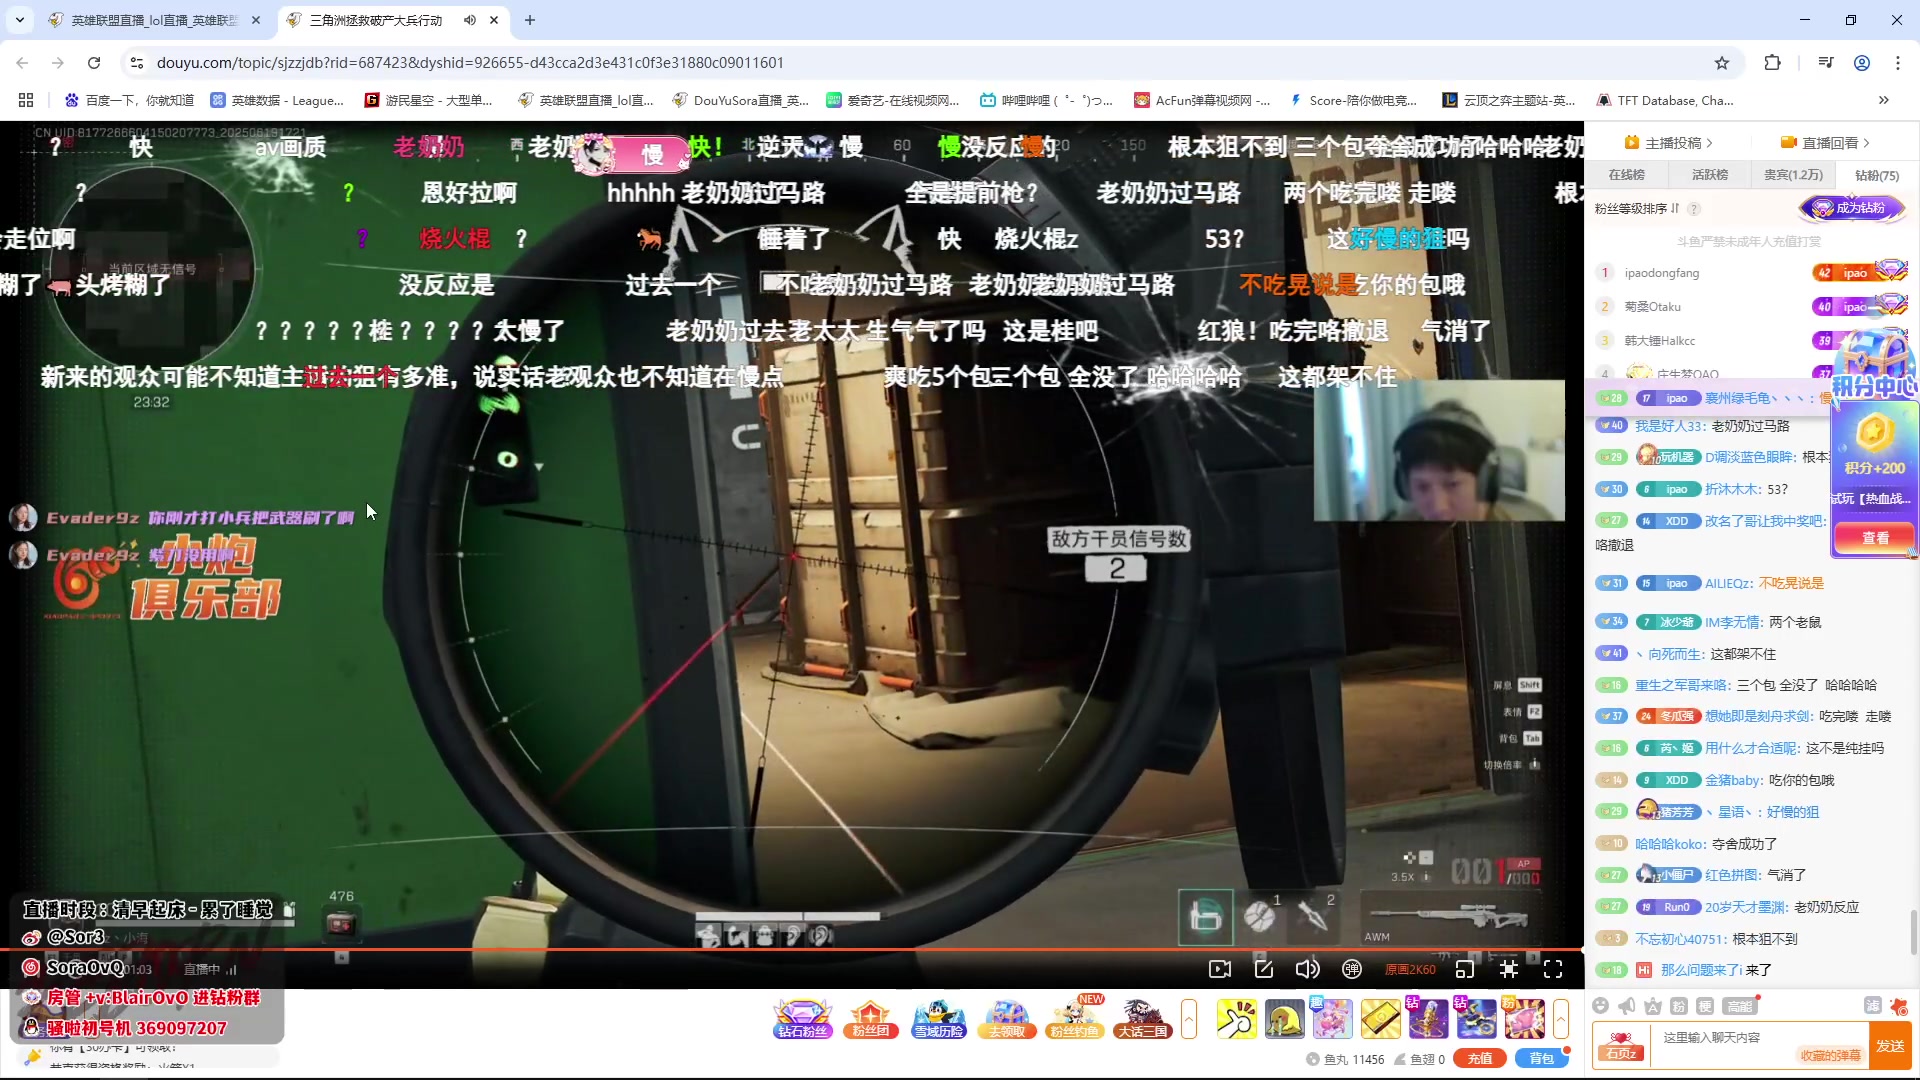The image size is (1920, 1080).
Task: Open a new browser tab
Action: tap(530, 20)
